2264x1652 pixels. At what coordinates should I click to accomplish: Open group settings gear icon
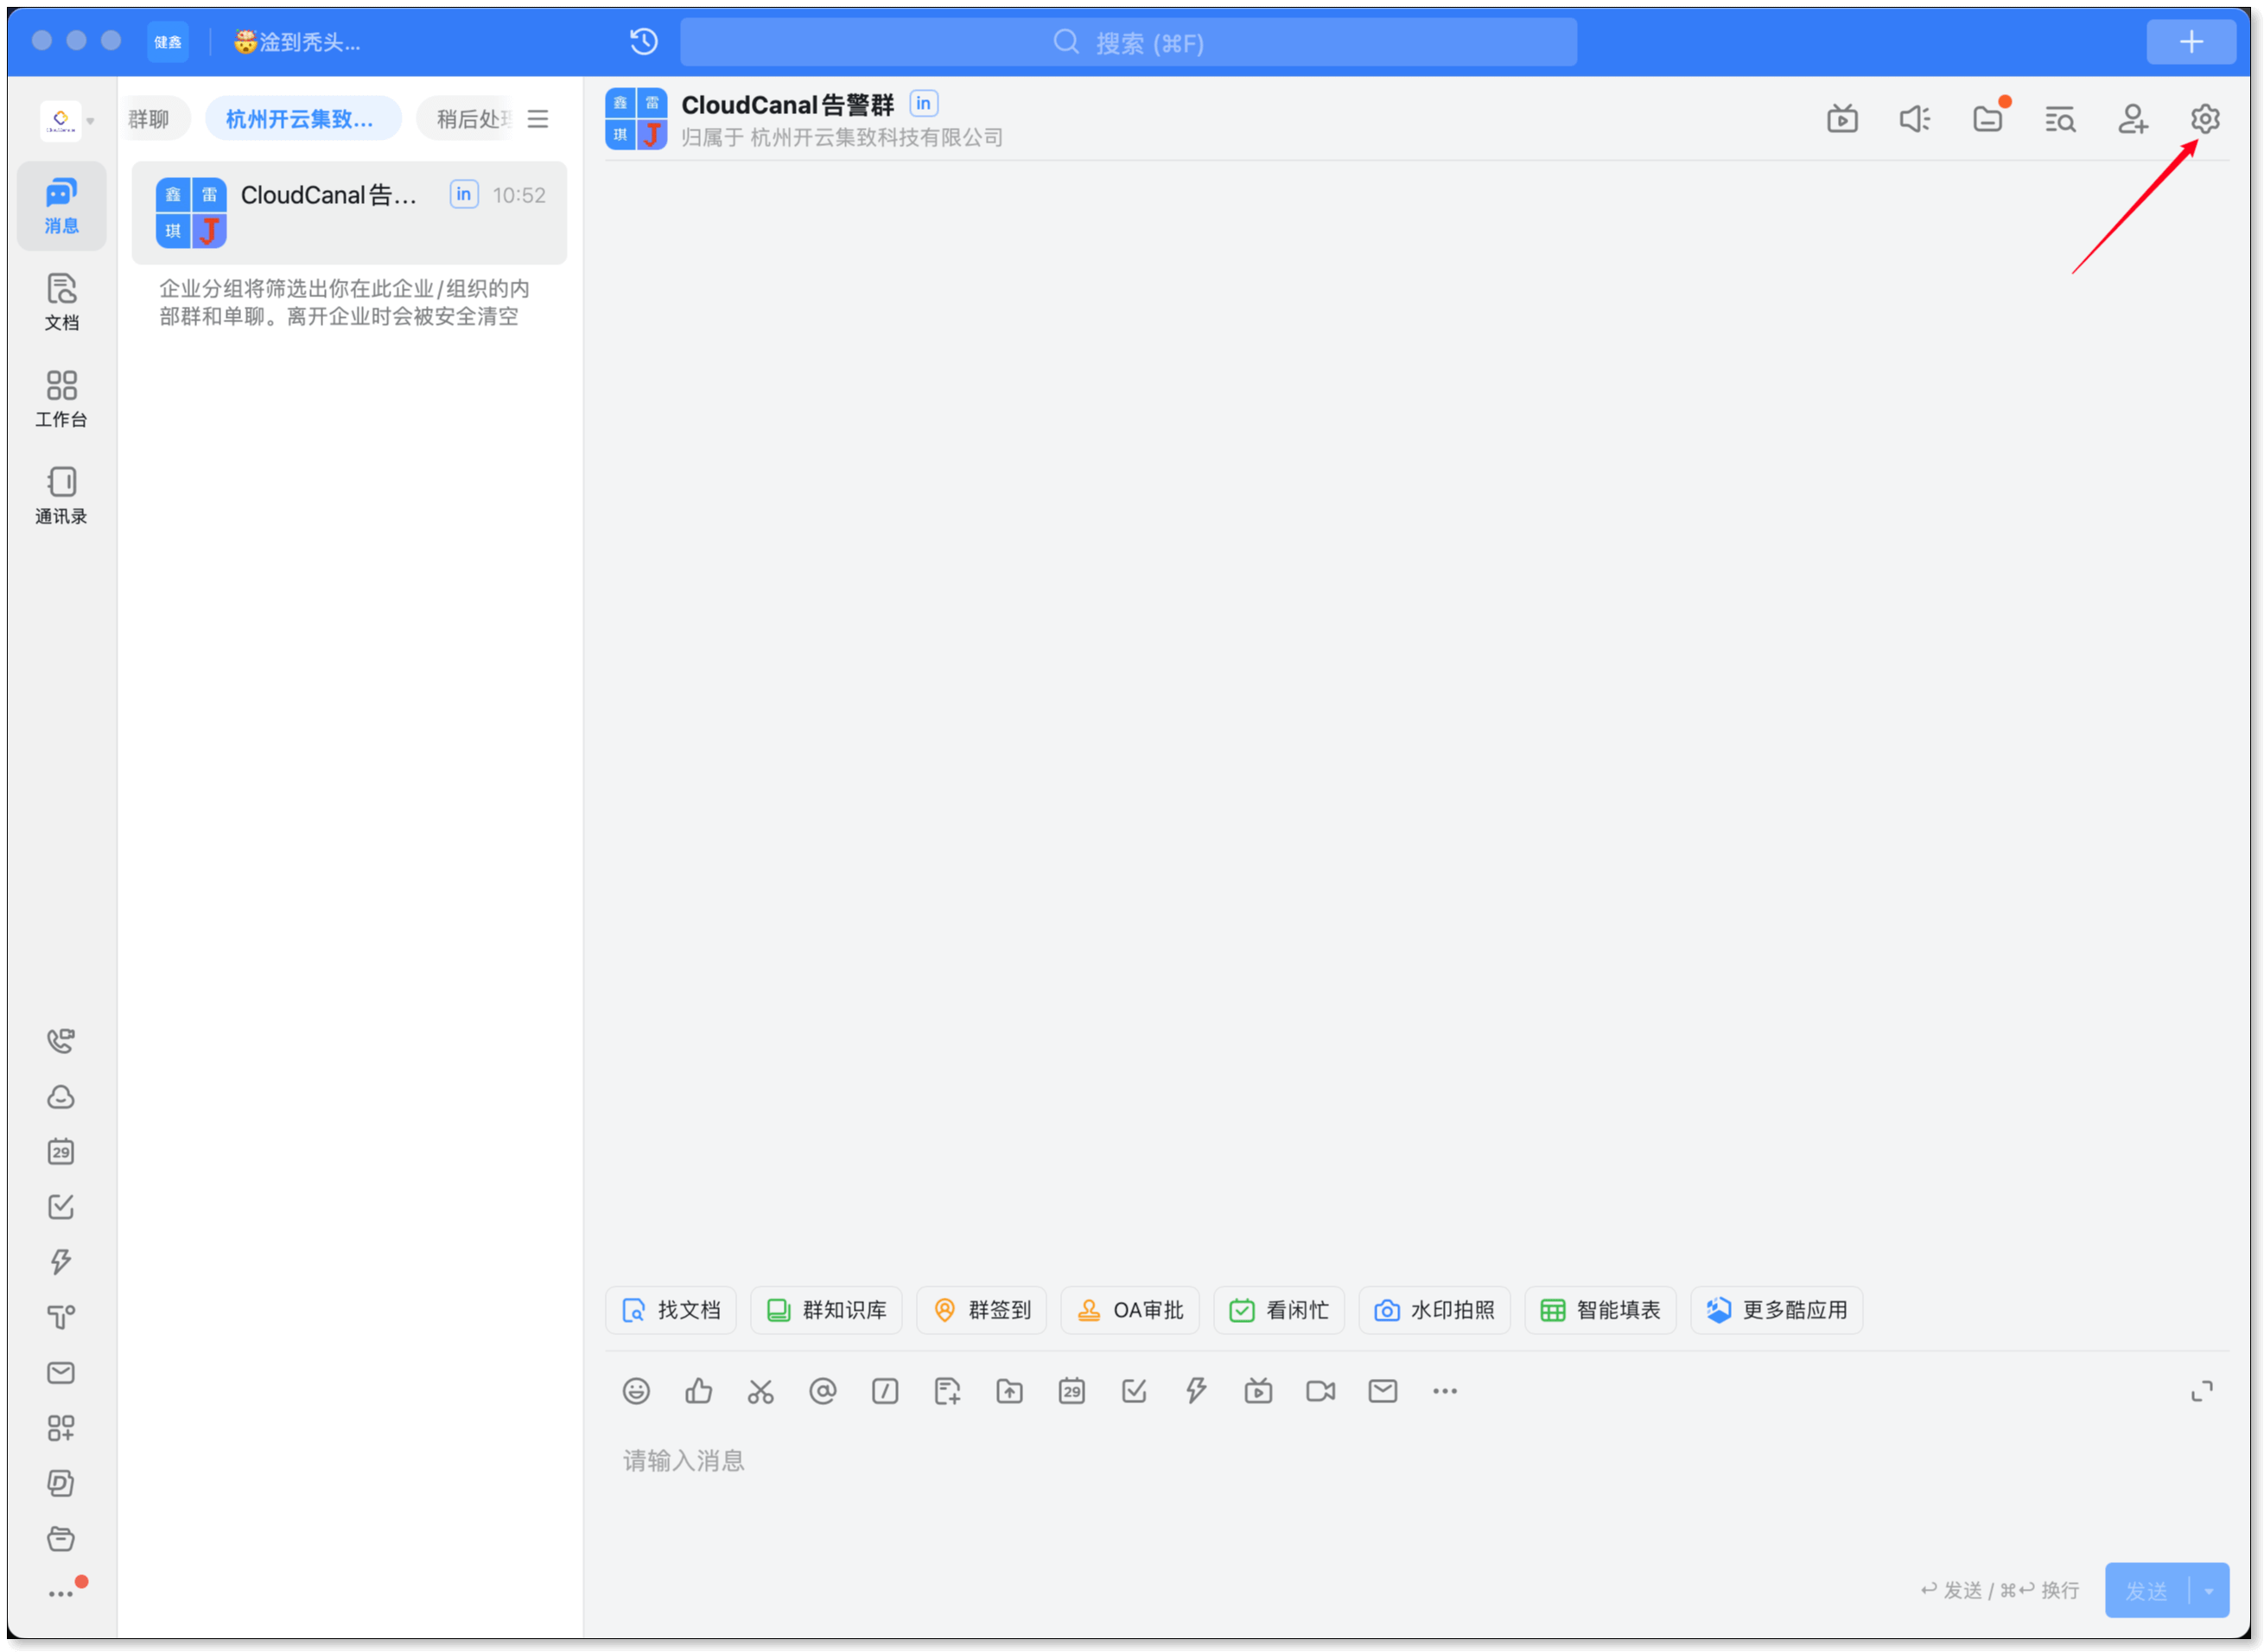2204,119
